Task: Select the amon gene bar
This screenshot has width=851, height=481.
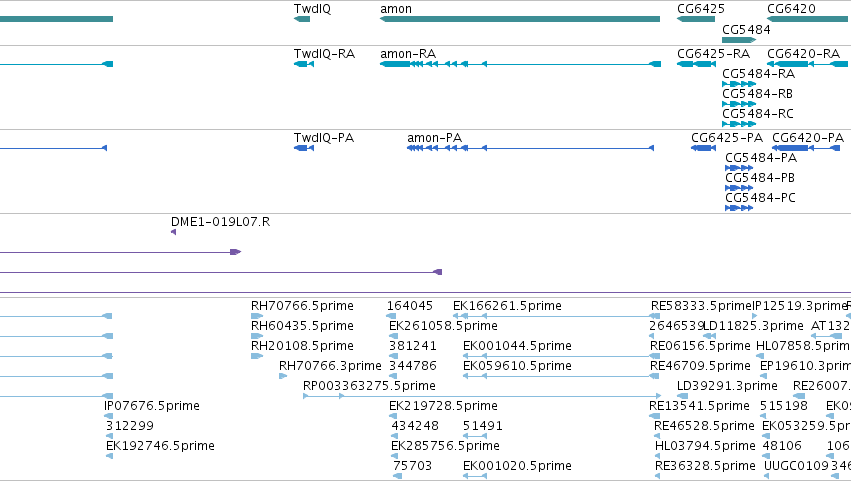Action: pyautogui.click(x=520, y=19)
